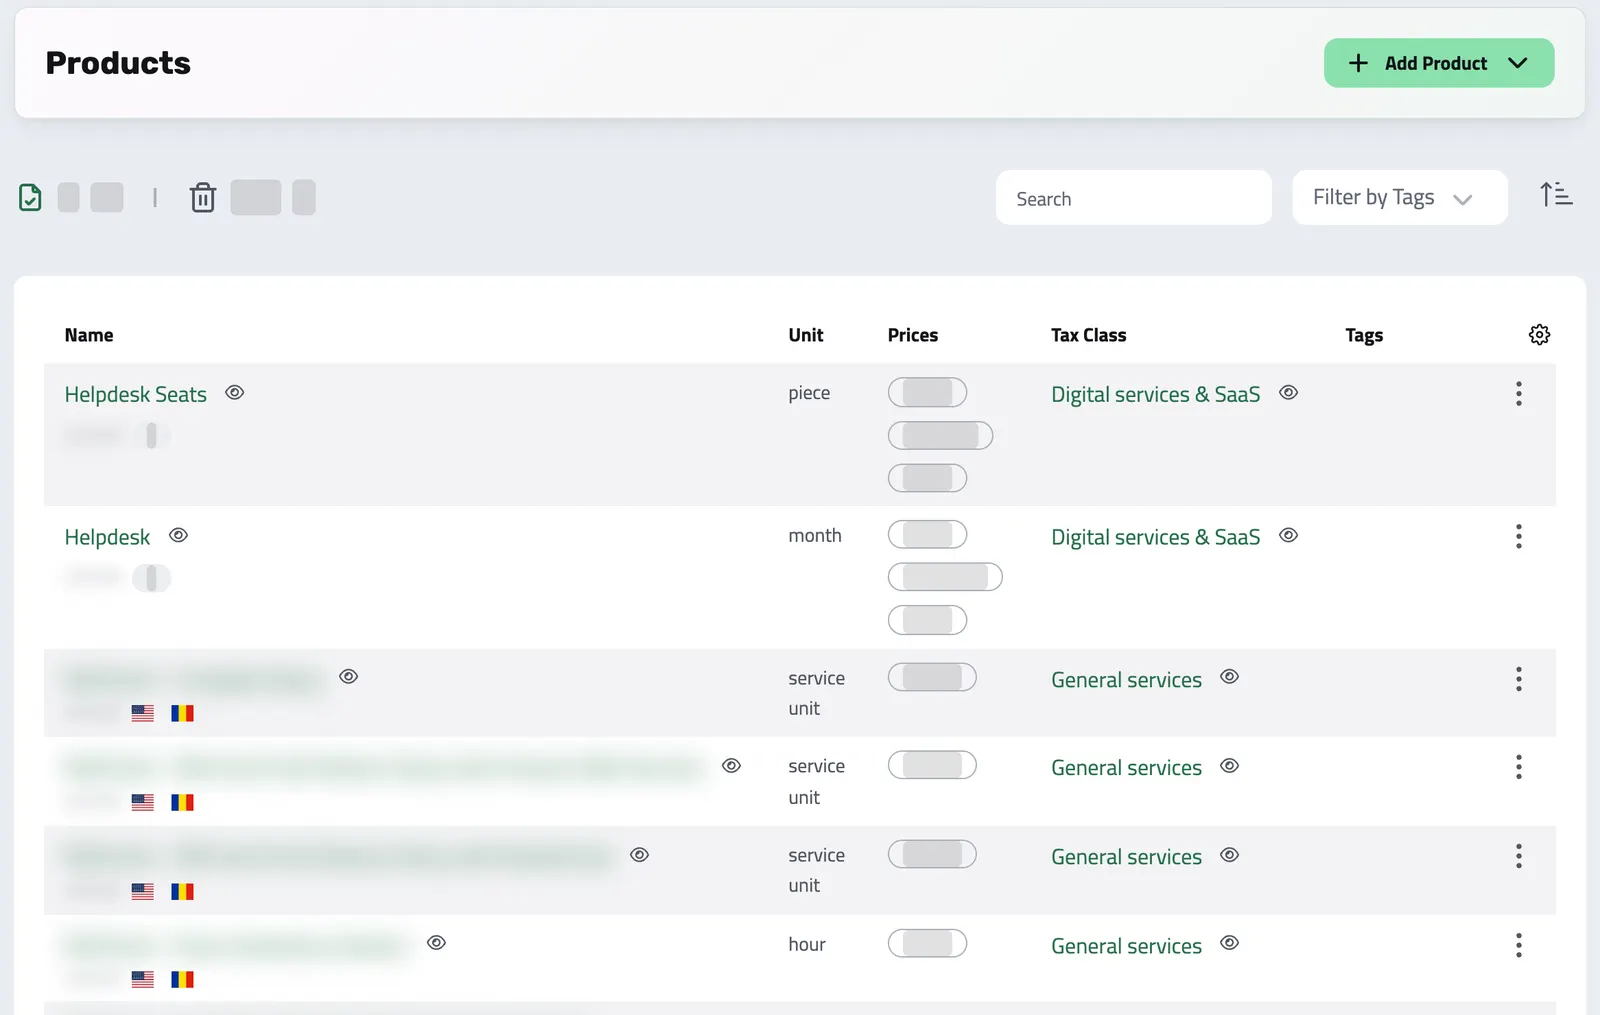Open the Filter by Tags dropdown
Viewport: 1600px width, 1015px height.
pyautogui.click(x=1399, y=197)
